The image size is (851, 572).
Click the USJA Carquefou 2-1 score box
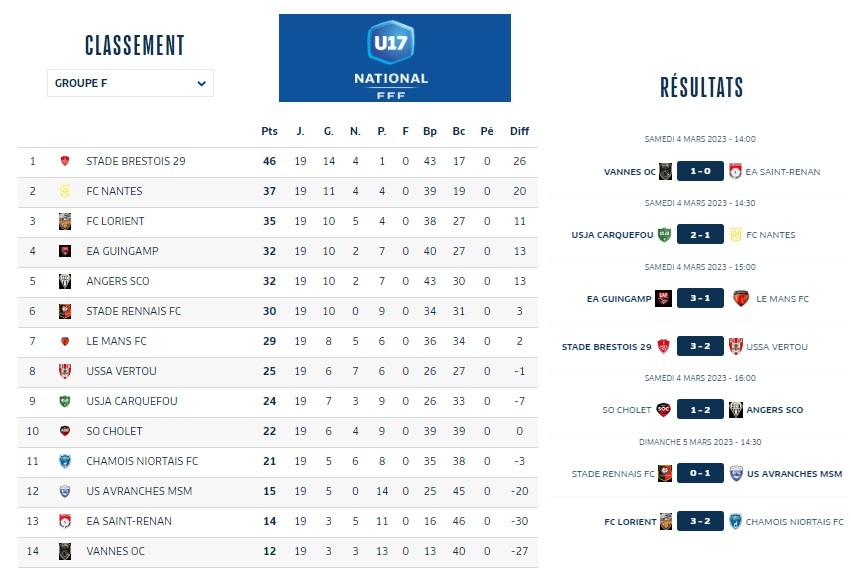[x=700, y=235]
